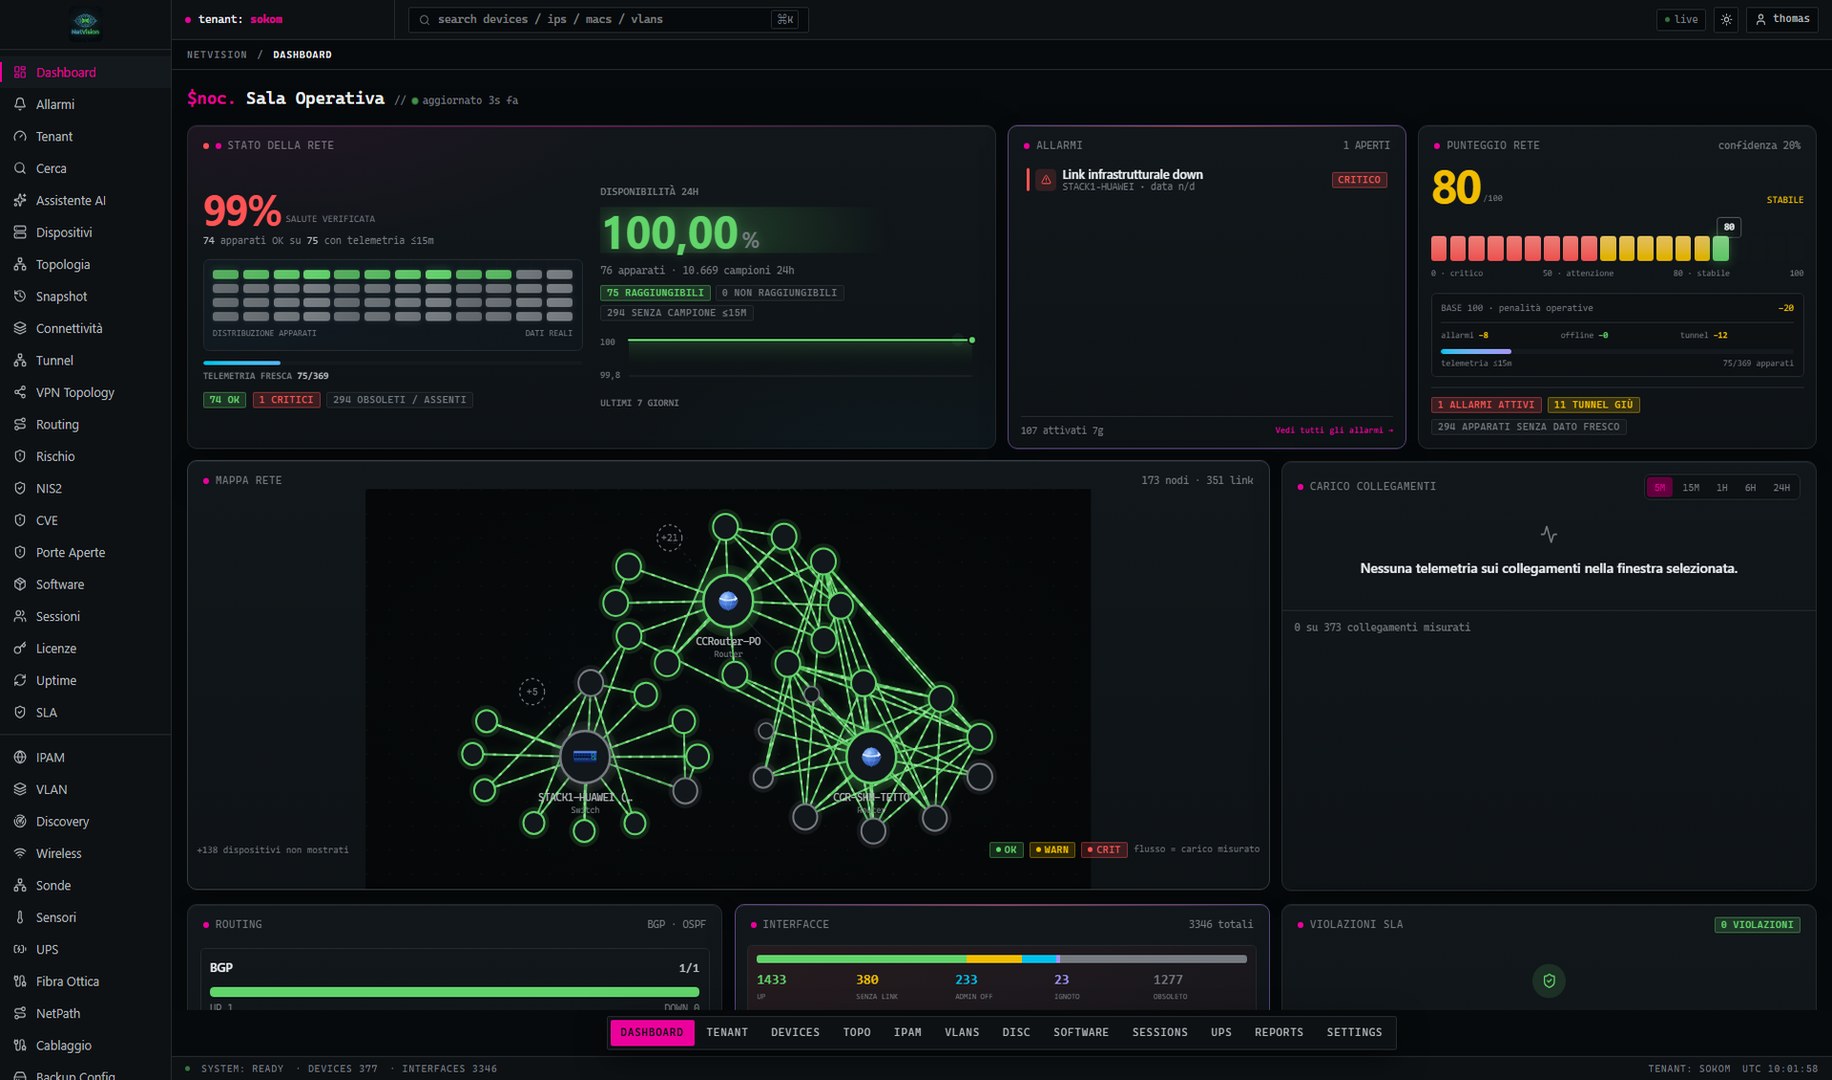Select the CVE shield icon

point(20,520)
